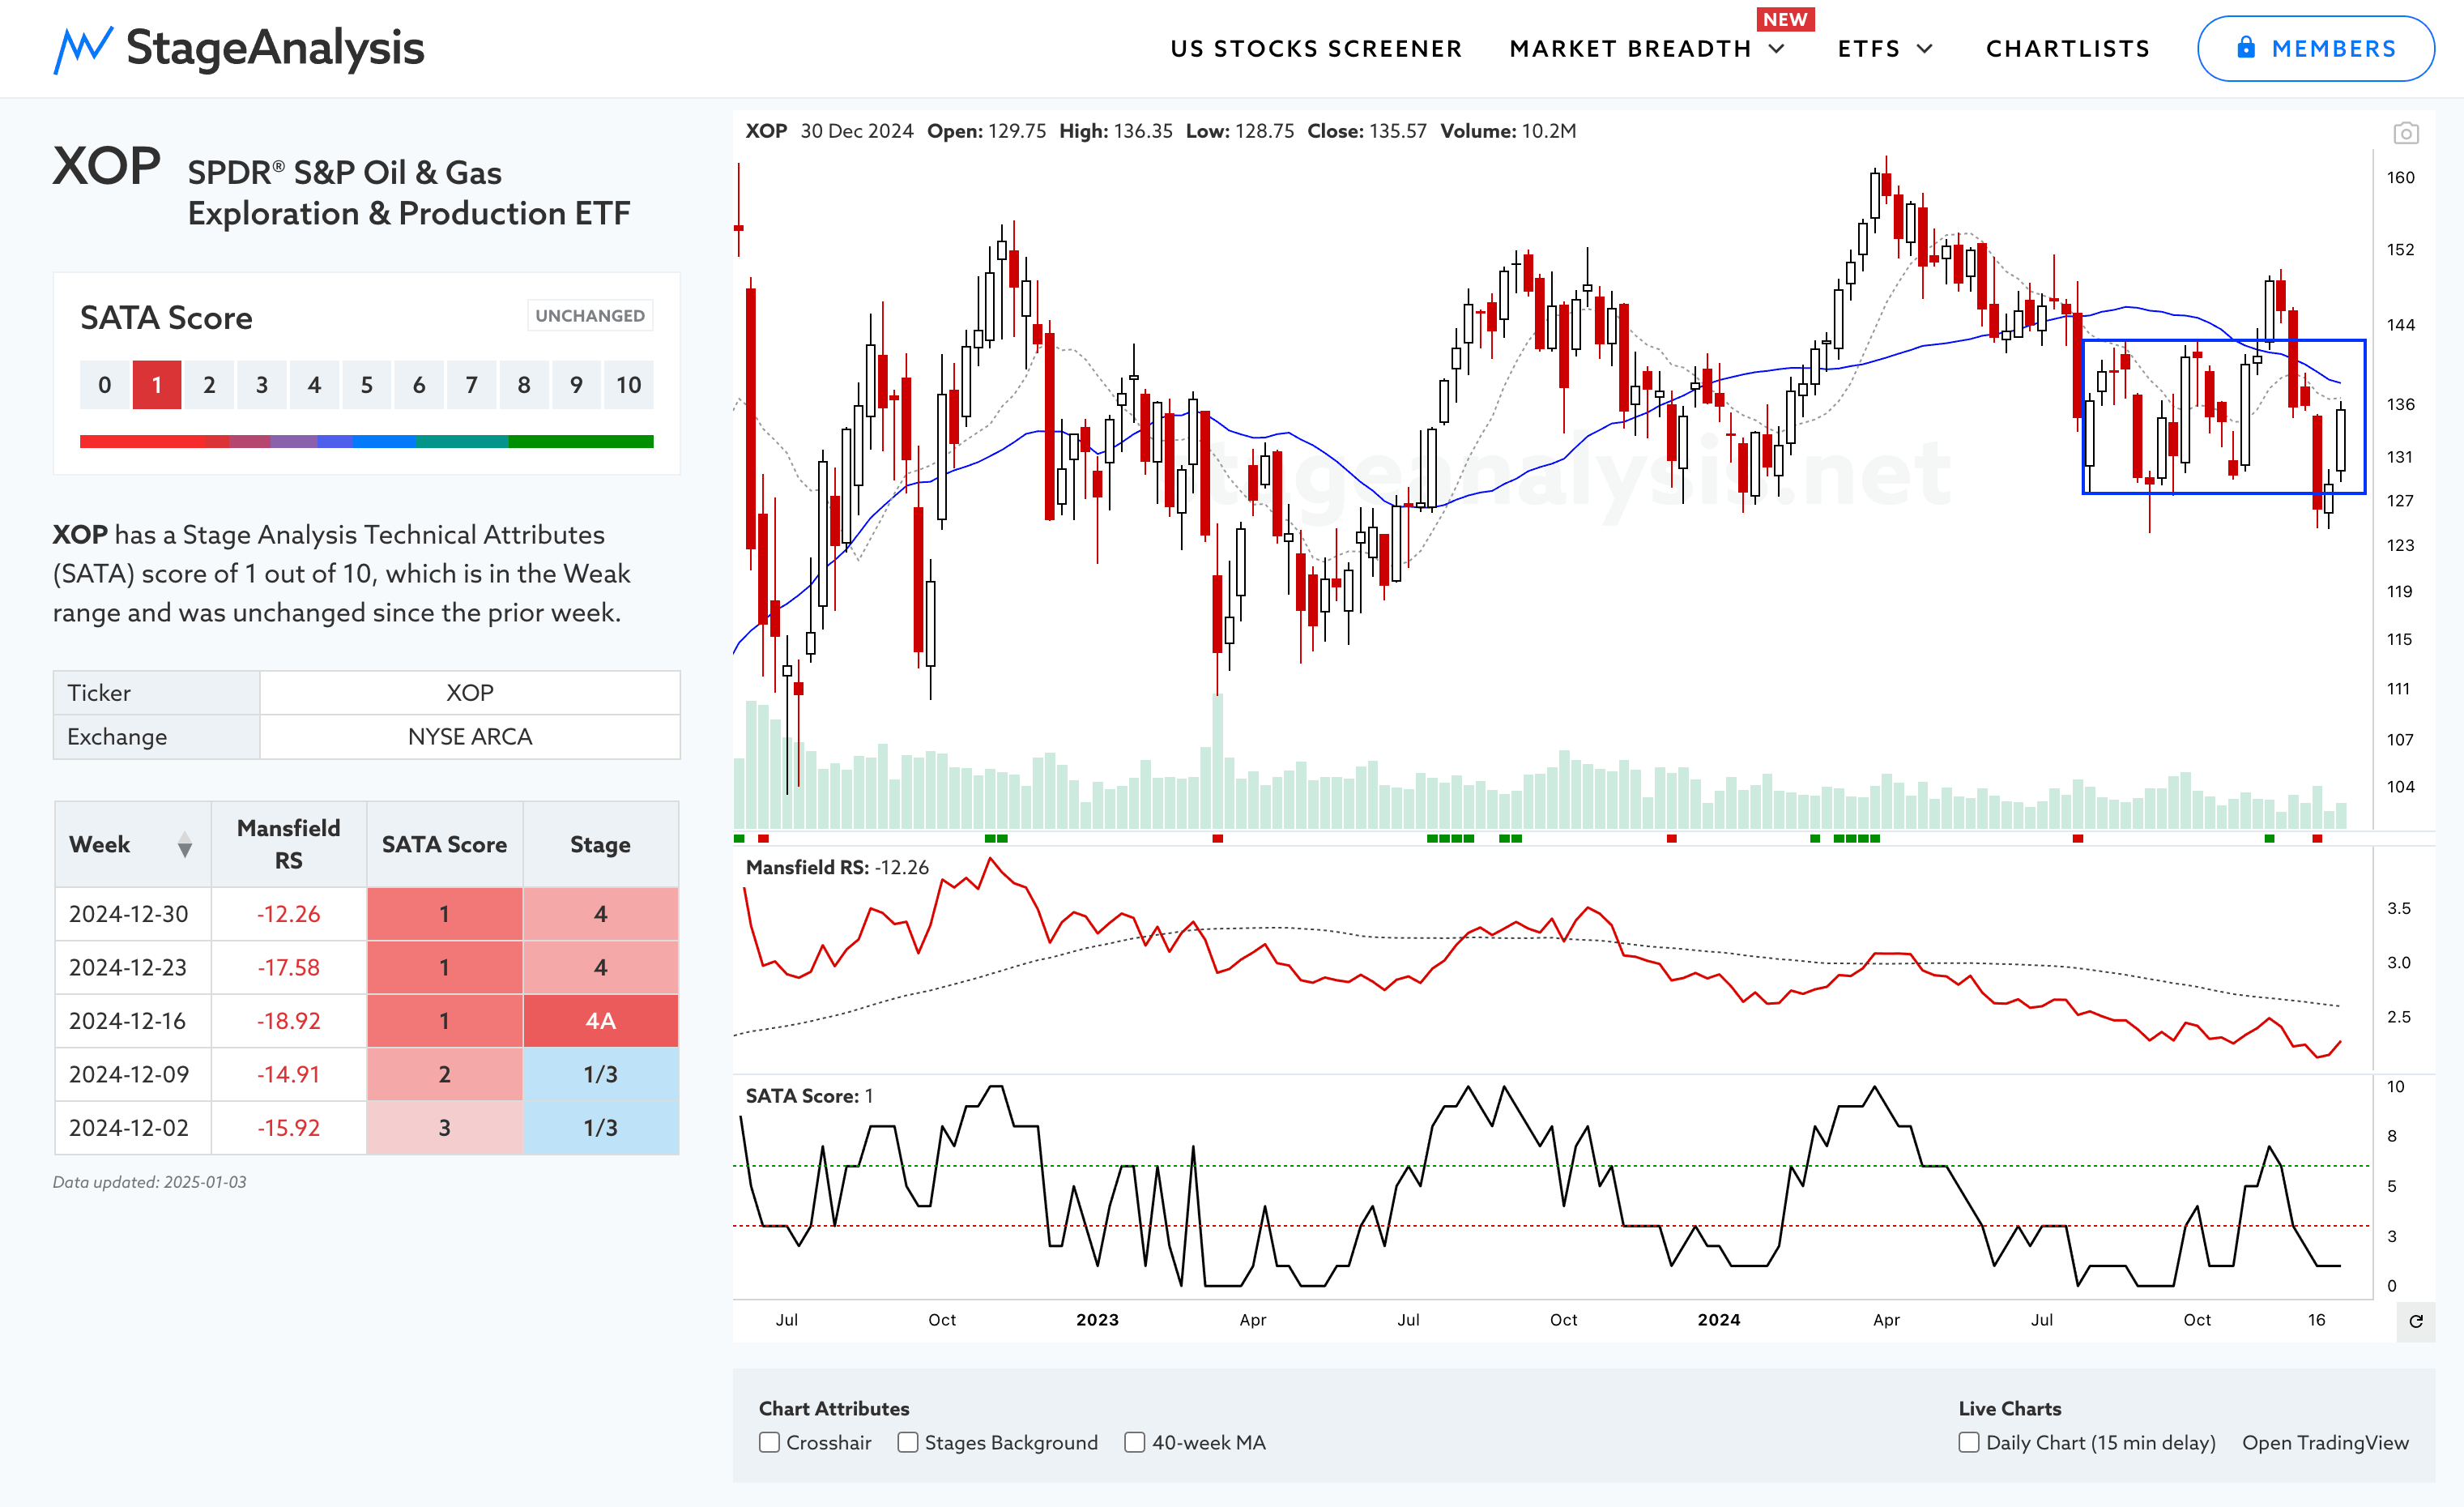Viewport: 2464px width, 1507px height.
Task: Toggle the 40-week MA checkbox
Action: (x=1135, y=1442)
